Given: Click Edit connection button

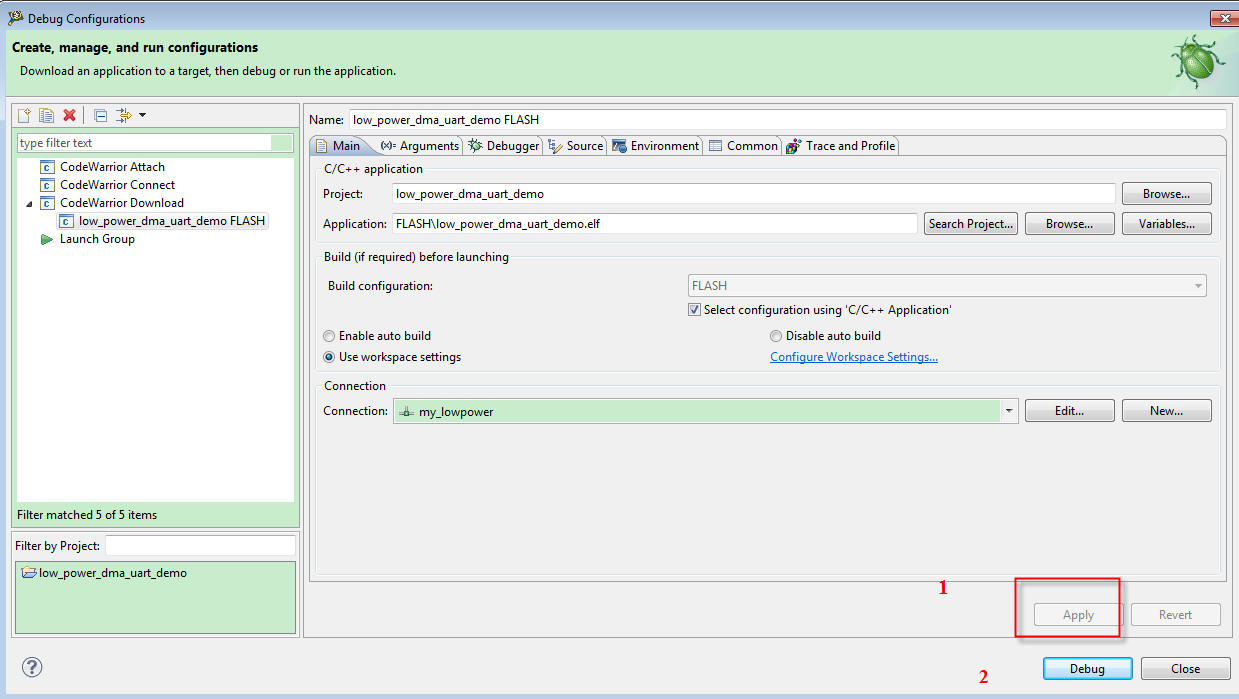Looking at the screenshot, I should click(x=1069, y=411).
